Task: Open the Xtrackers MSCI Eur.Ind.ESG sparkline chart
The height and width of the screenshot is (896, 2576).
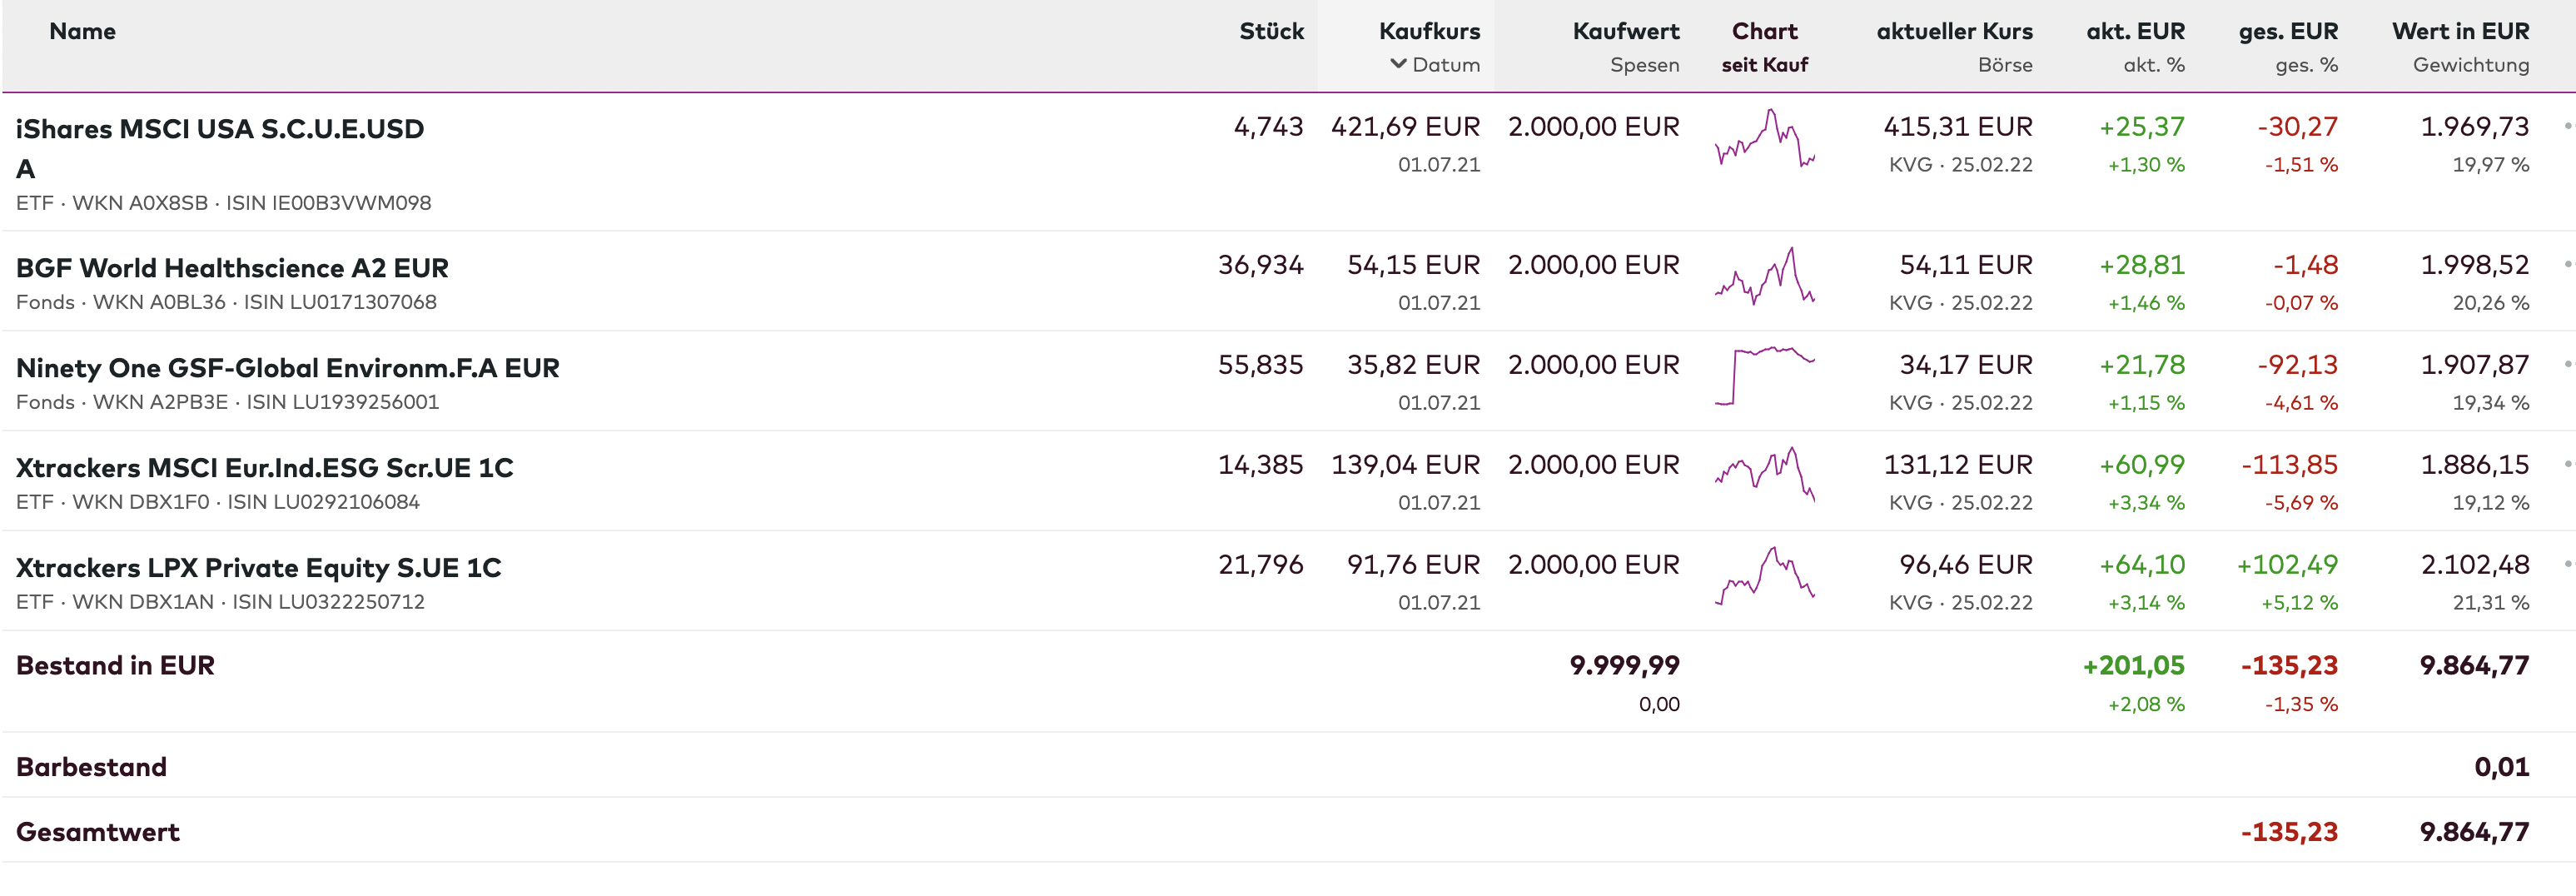Action: coord(1764,475)
